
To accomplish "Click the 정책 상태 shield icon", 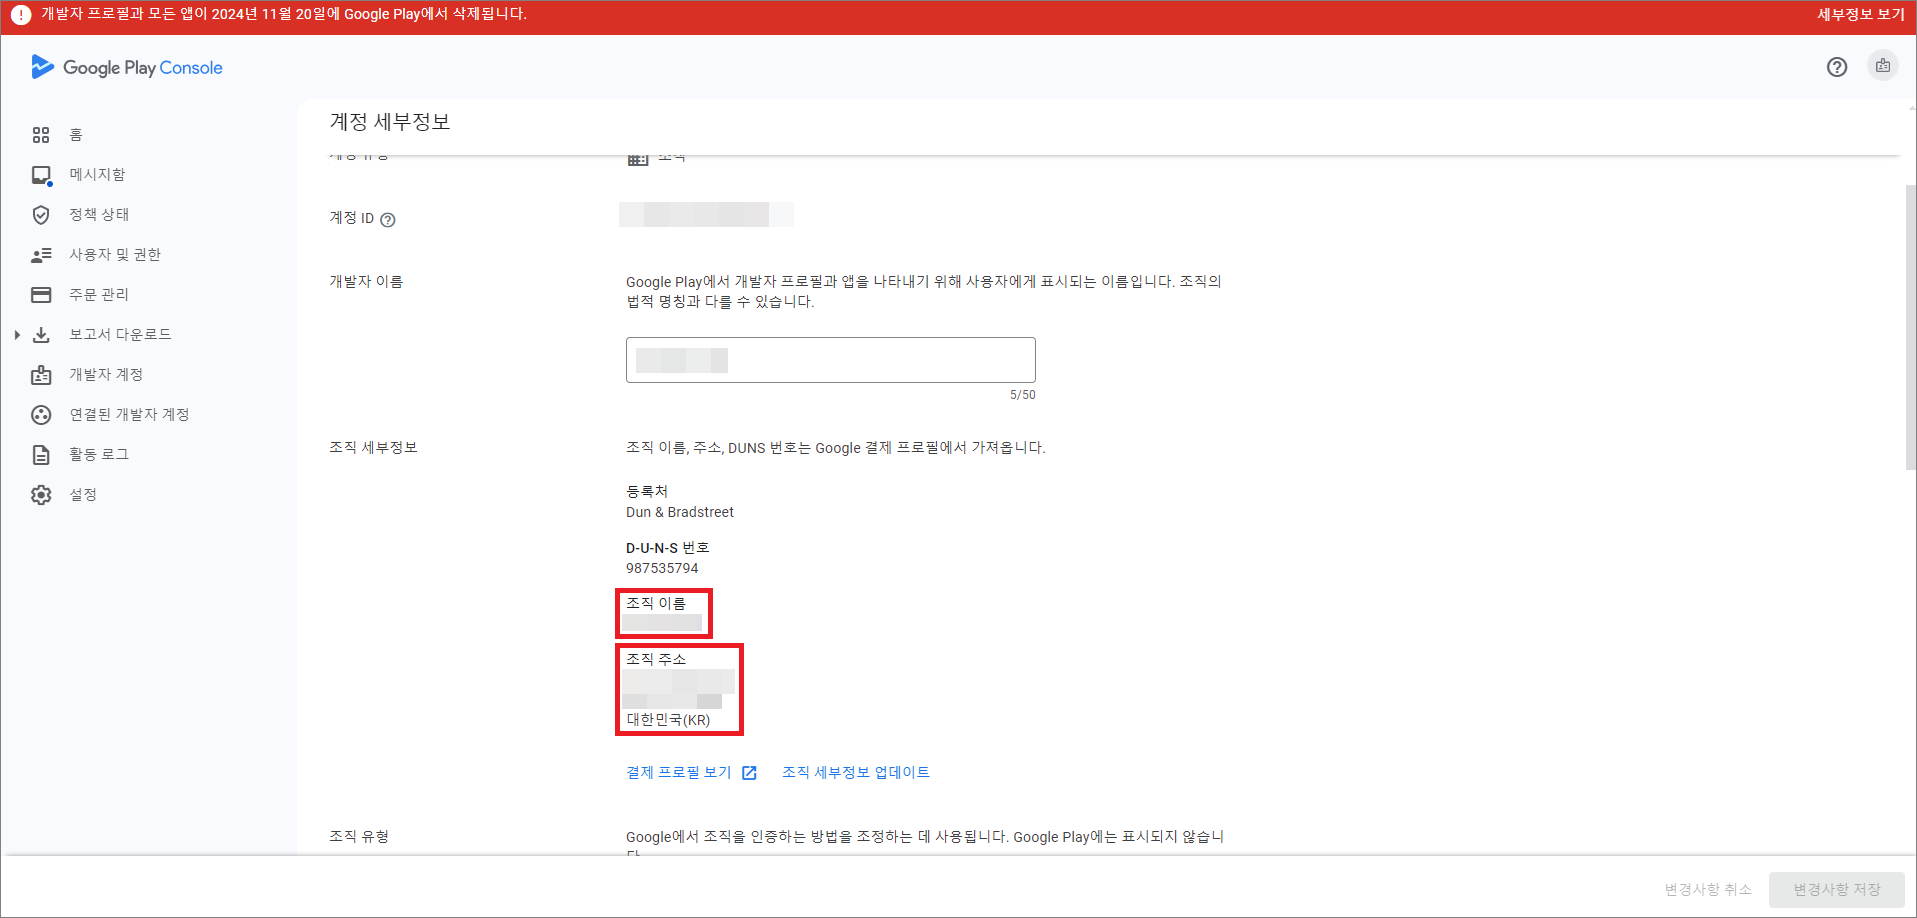I will tap(41, 215).
